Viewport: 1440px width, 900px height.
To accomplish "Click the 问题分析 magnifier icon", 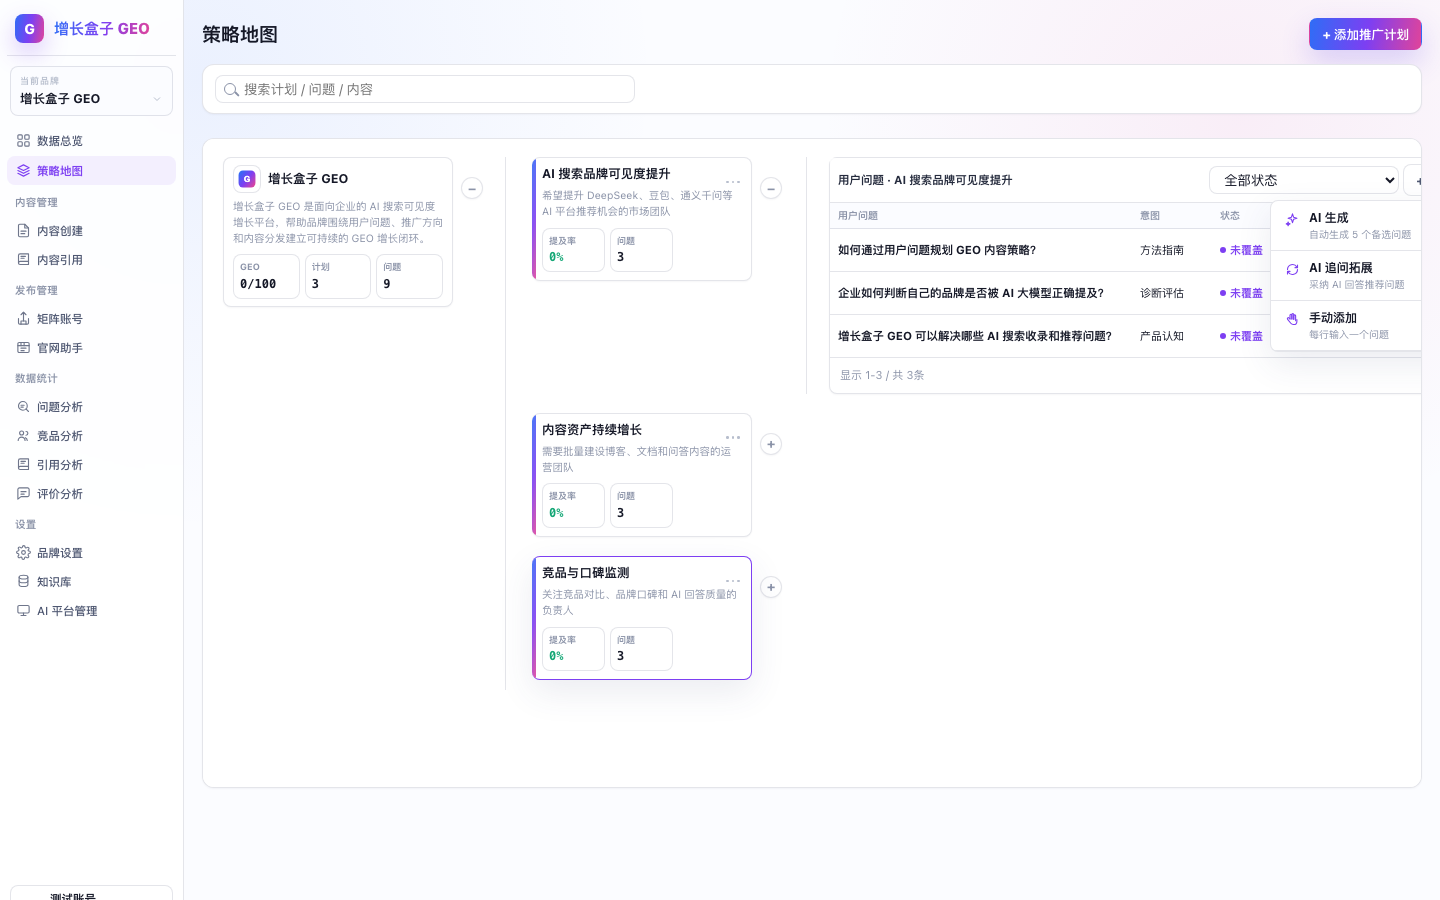I will point(23,407).
